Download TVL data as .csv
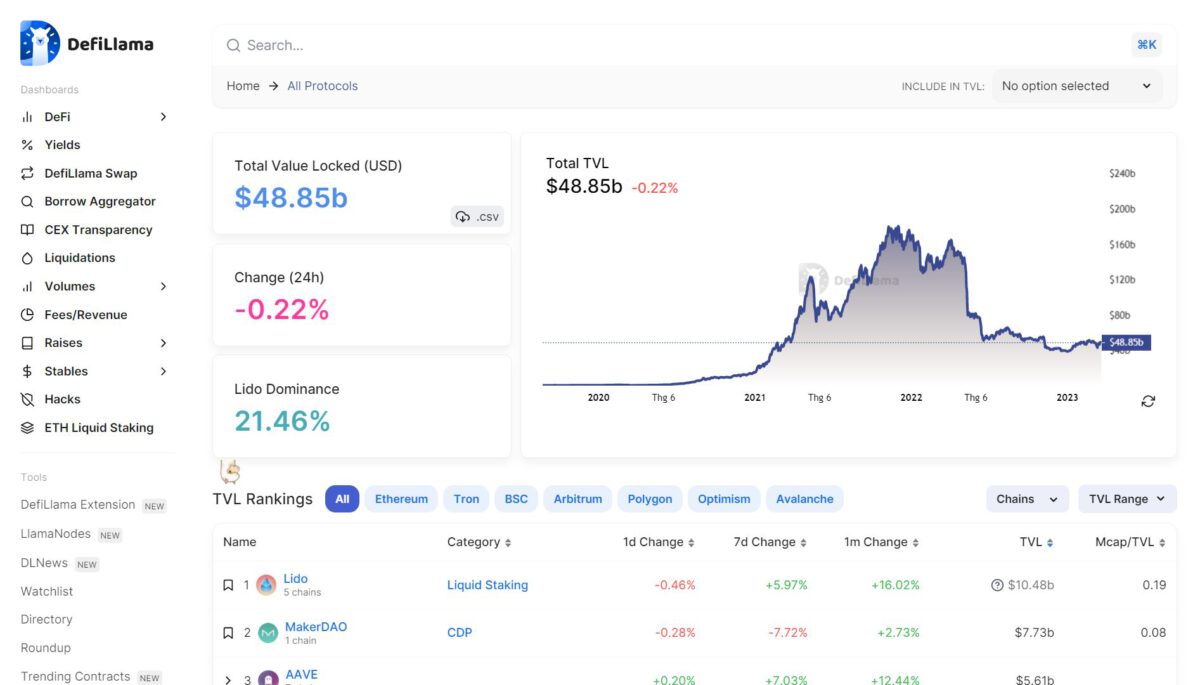Screen dimensions: 1200x685 tap(477, 216)
